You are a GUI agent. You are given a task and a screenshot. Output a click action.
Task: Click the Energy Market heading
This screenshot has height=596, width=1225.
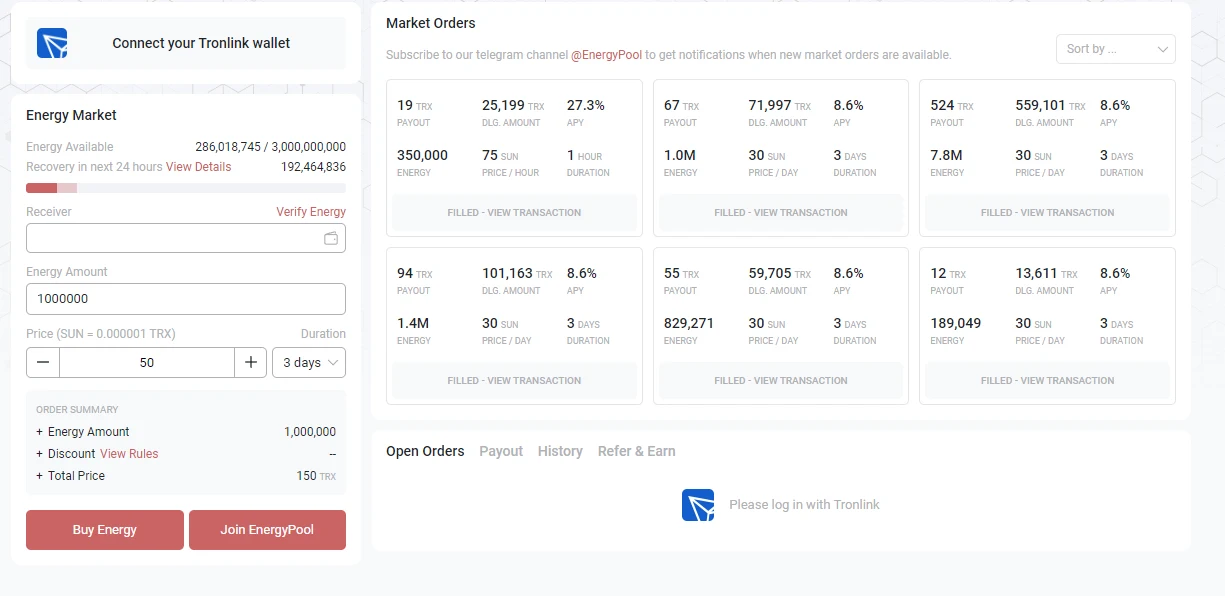tap(71, 115)
